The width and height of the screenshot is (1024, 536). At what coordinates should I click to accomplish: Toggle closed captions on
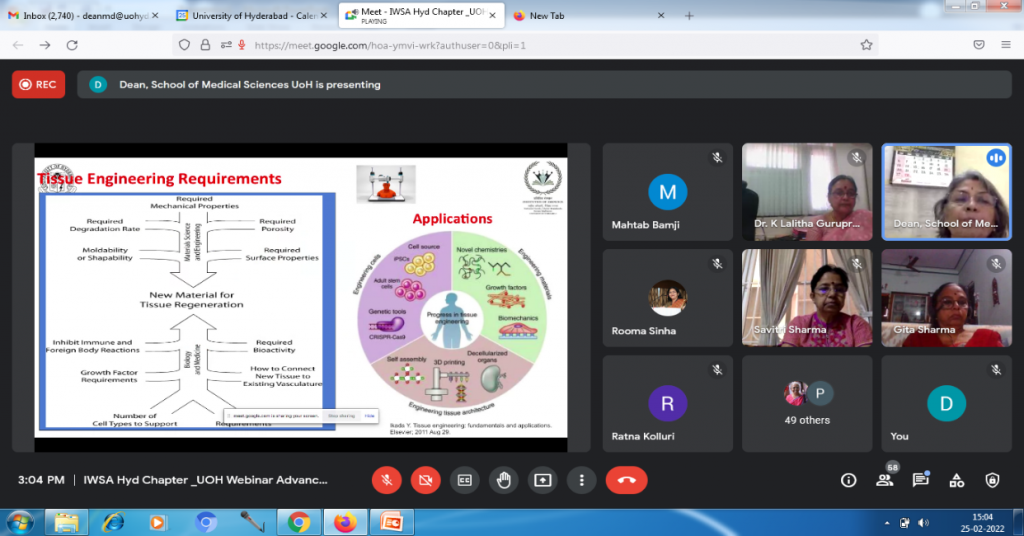(x=464, y=480)
